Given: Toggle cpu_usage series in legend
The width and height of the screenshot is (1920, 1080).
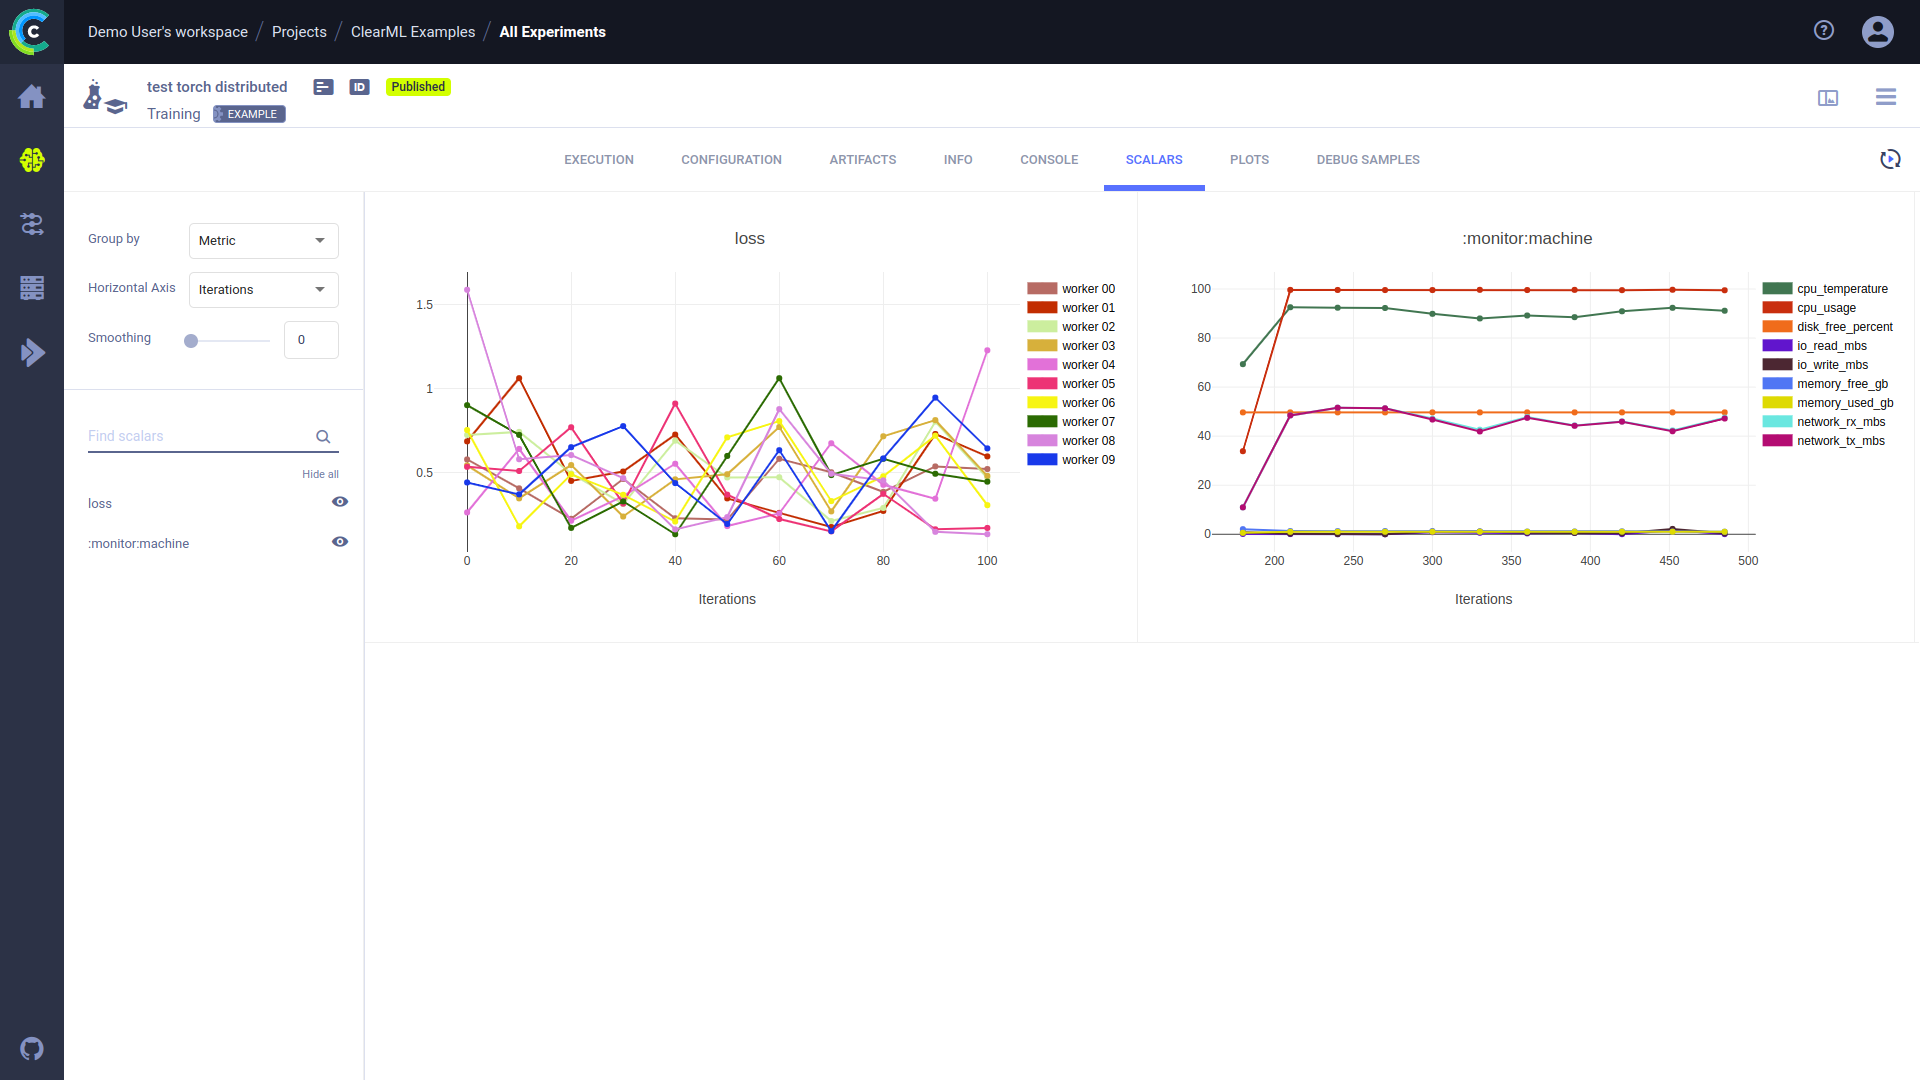Looking at the screenshot, I should (1809, 308).
